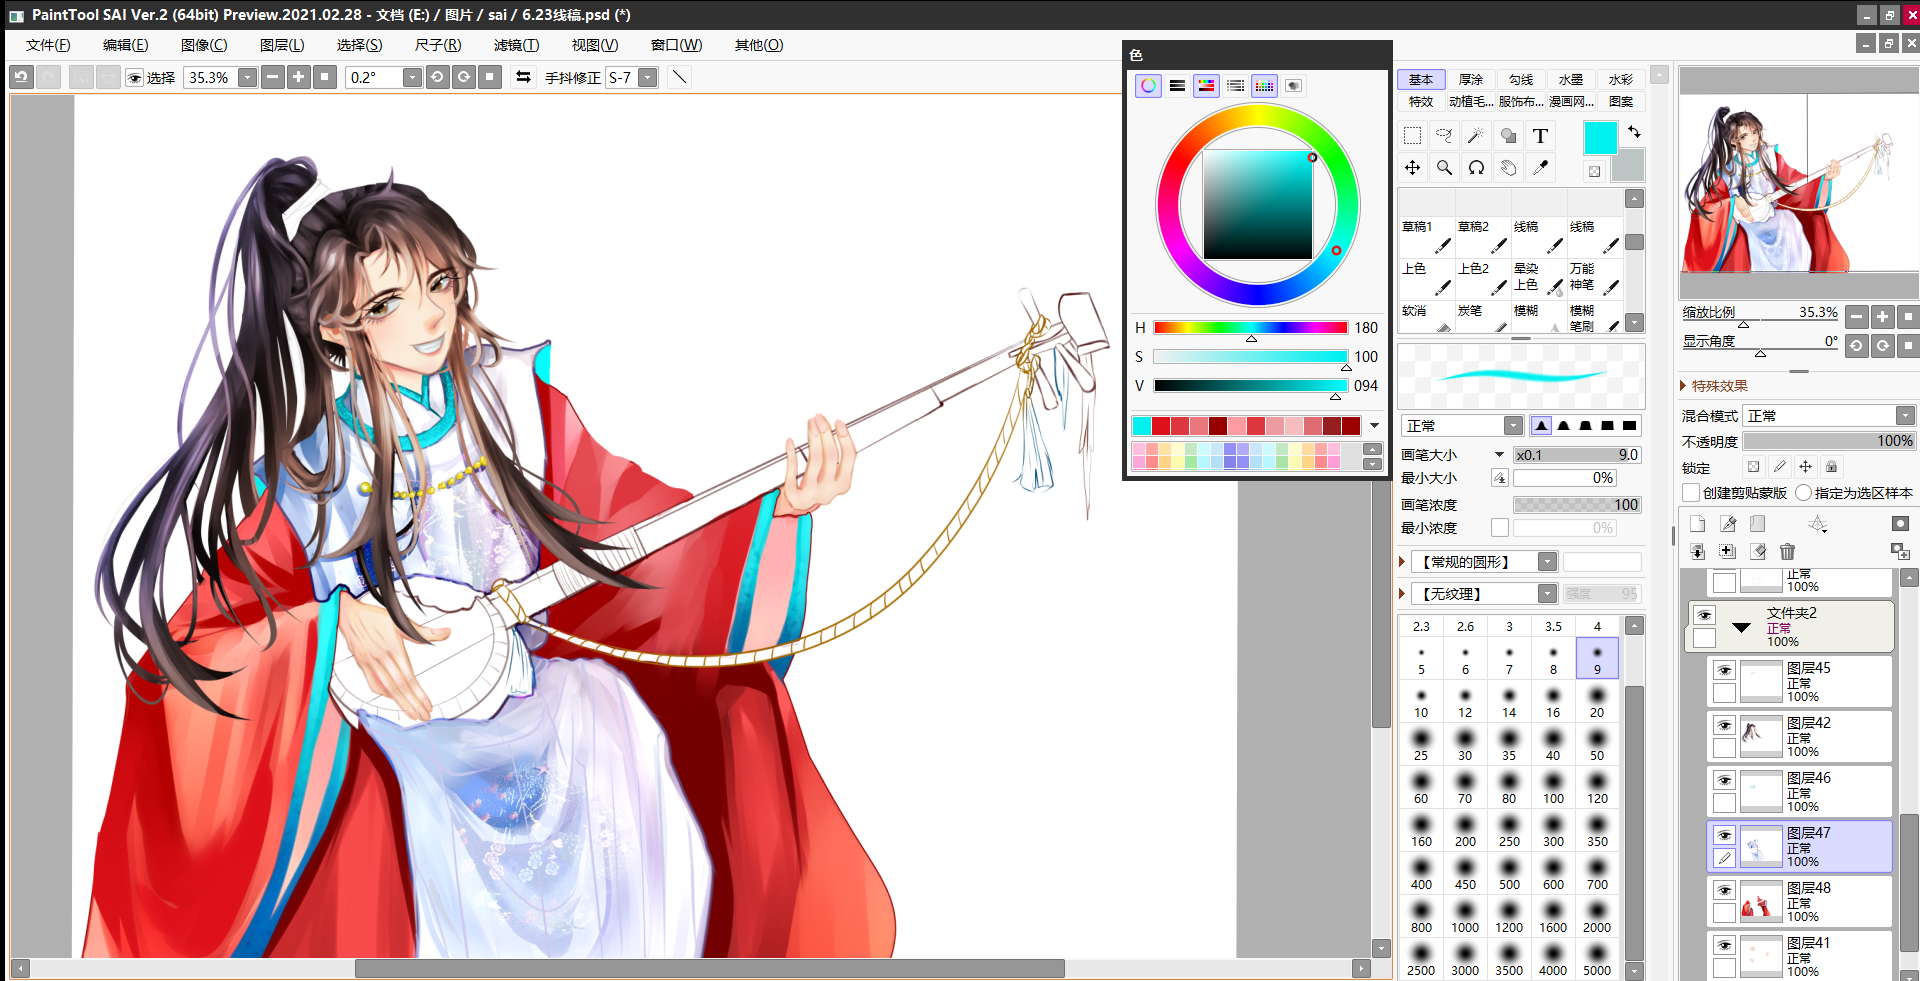Click the transparent color icon
1920x981 pixels.
click(1594, 171)
